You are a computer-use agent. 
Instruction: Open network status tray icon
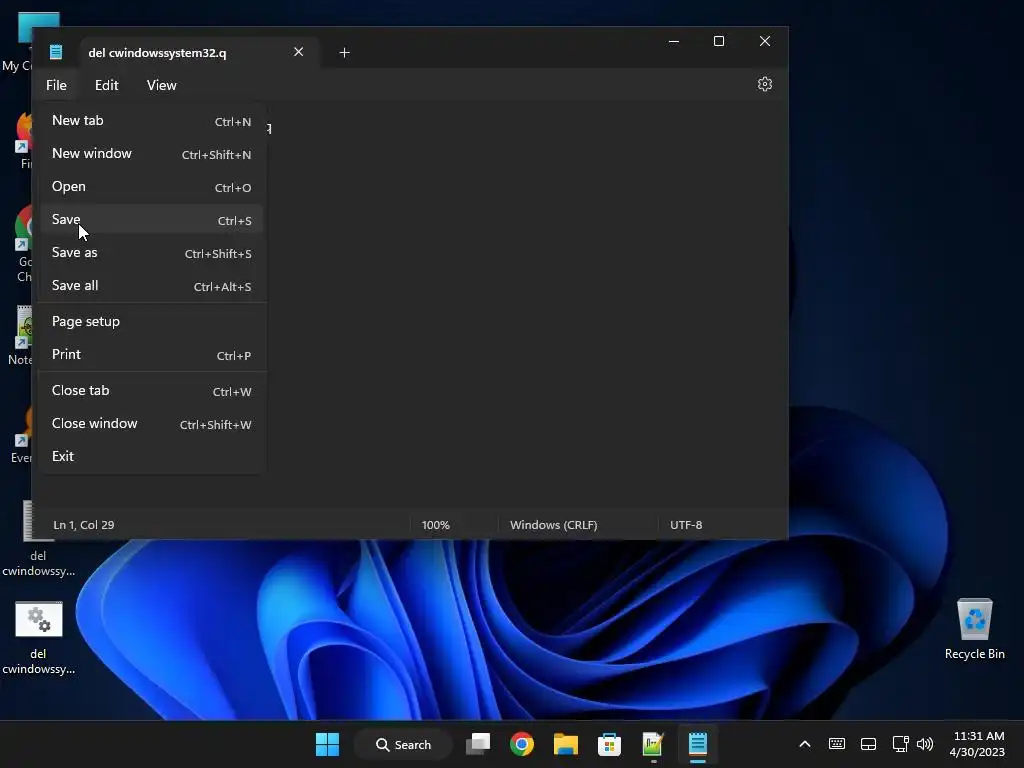(x=901, y=744)
